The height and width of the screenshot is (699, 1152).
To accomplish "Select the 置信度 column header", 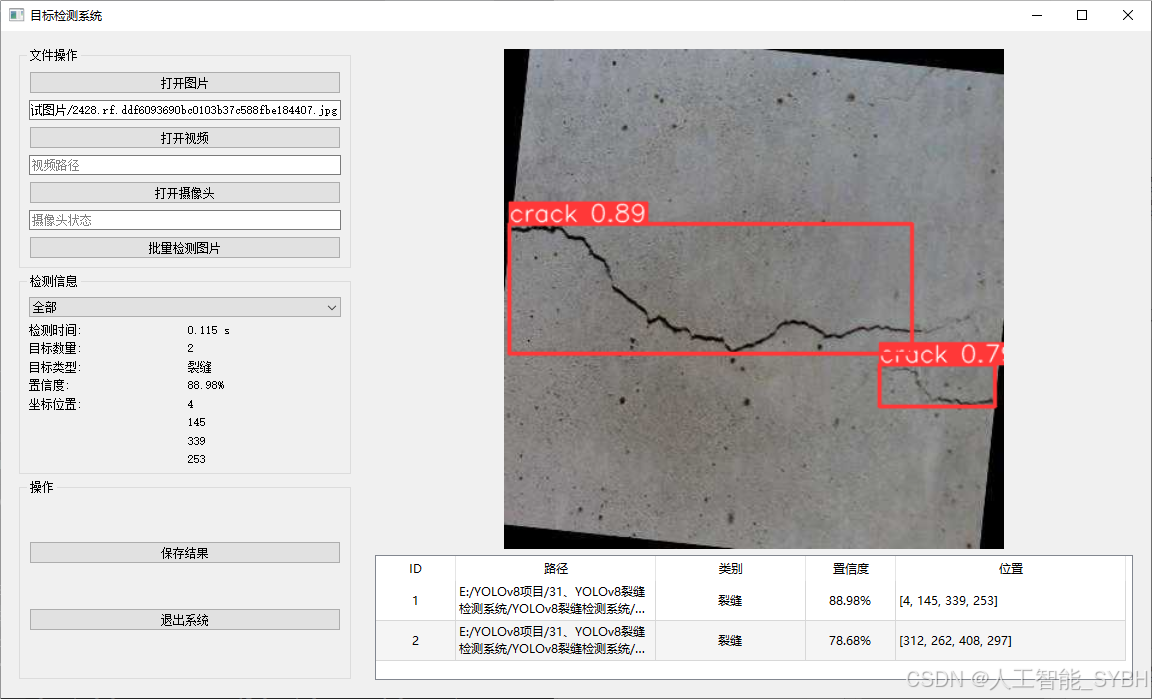I will (x=850, y=569).
